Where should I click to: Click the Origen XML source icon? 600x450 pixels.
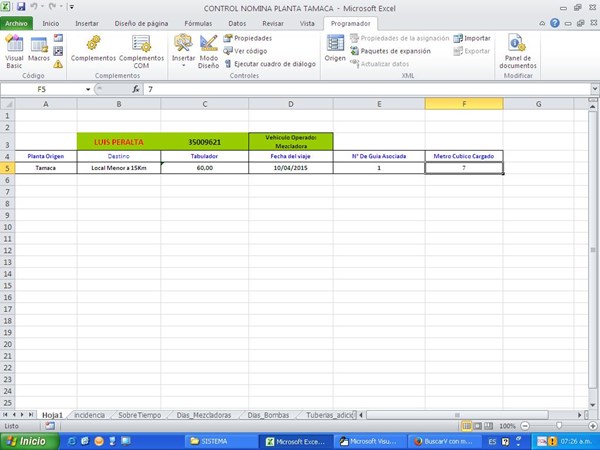point(335,48)
